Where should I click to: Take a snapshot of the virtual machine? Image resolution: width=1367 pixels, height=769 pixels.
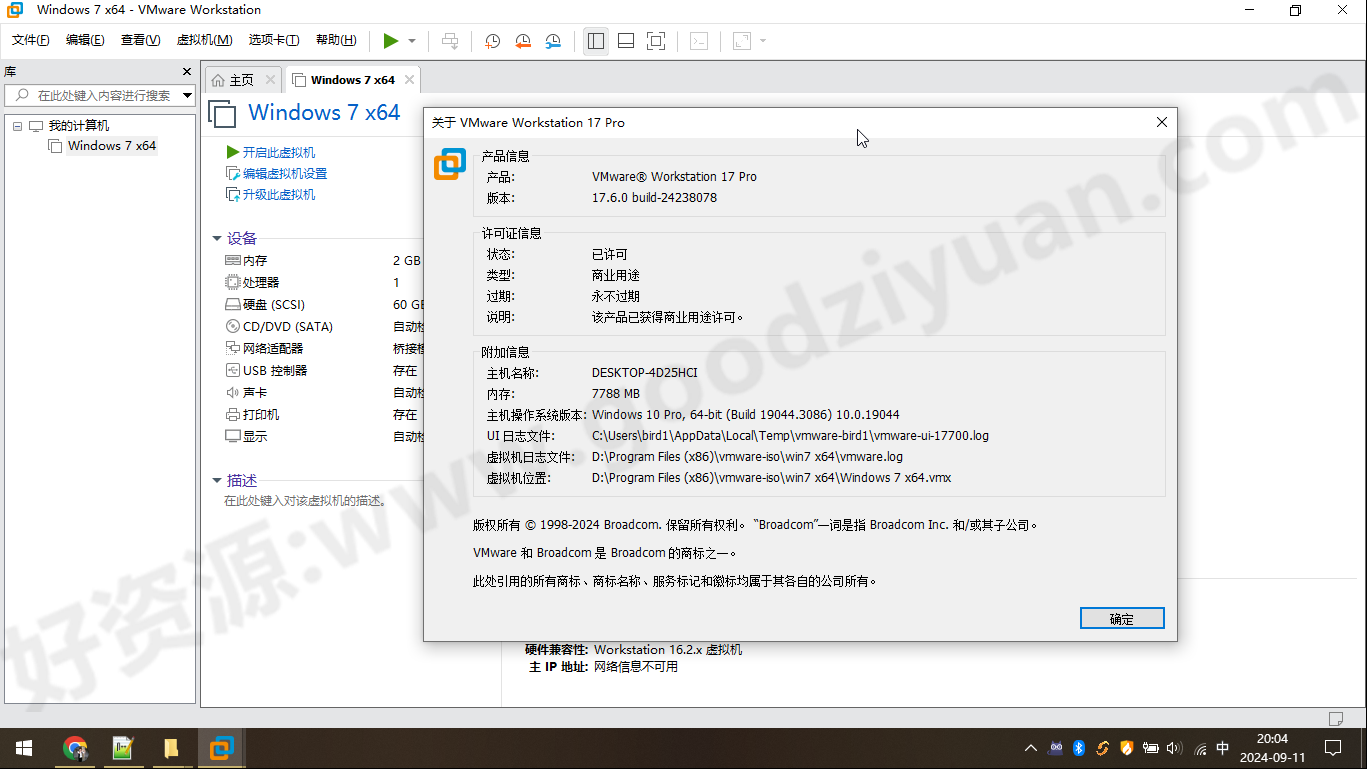491,41
